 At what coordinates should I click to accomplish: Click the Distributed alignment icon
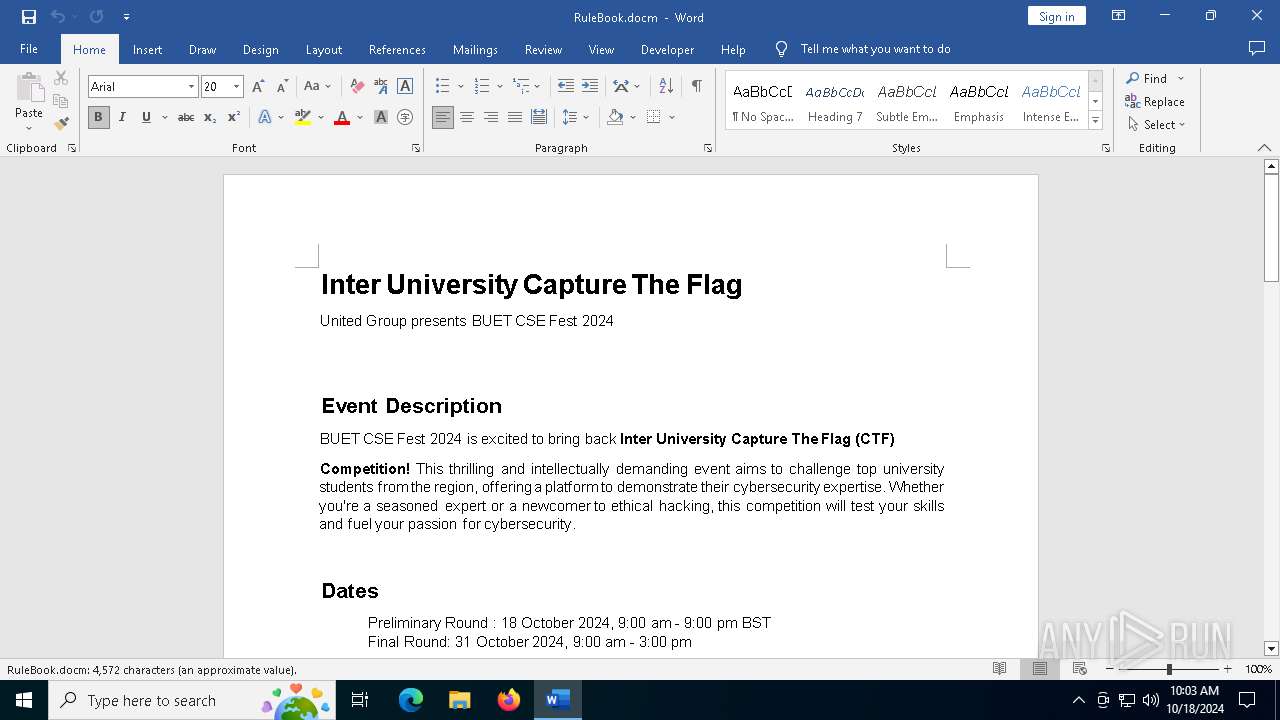(x=539, y=117)
